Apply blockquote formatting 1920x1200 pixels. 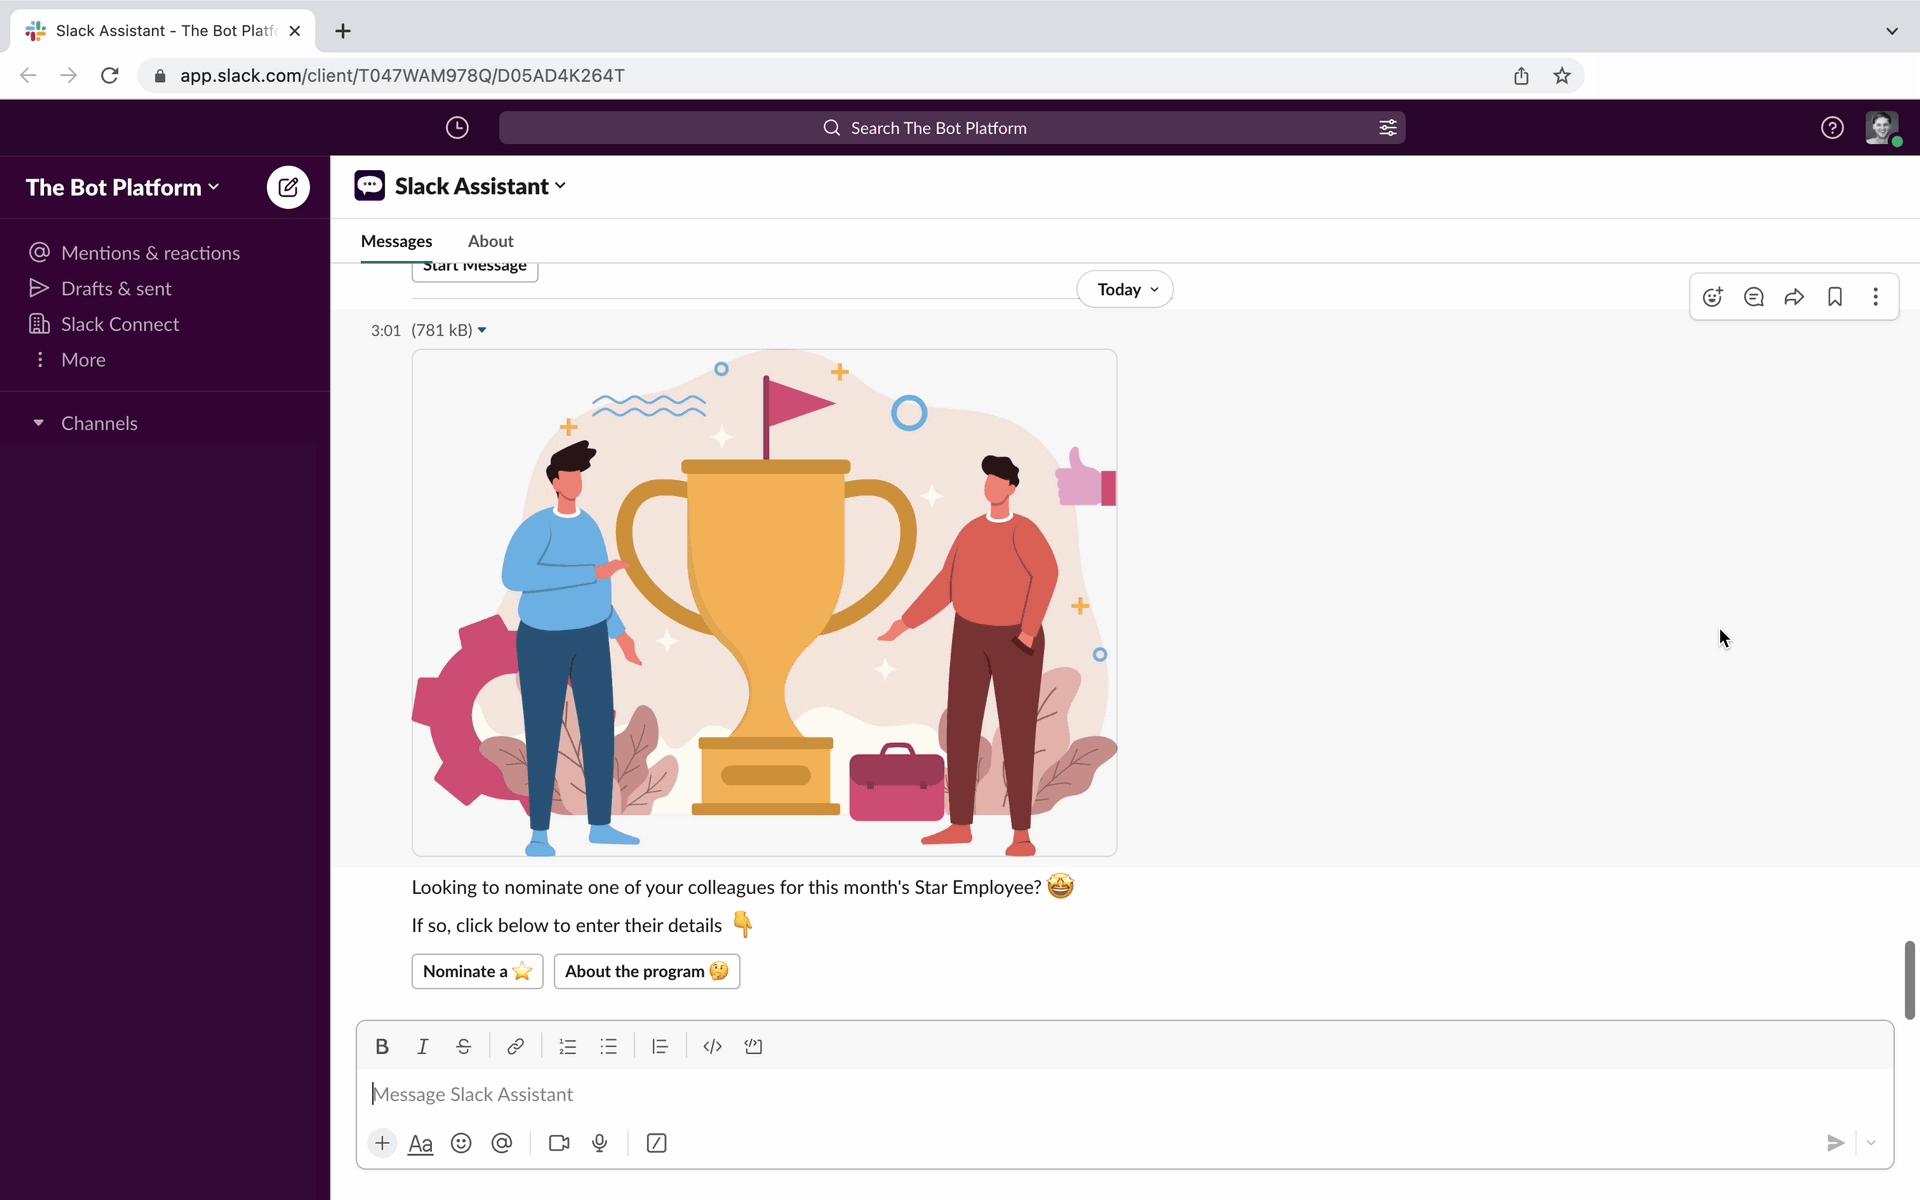click(x=660, y=1046)
